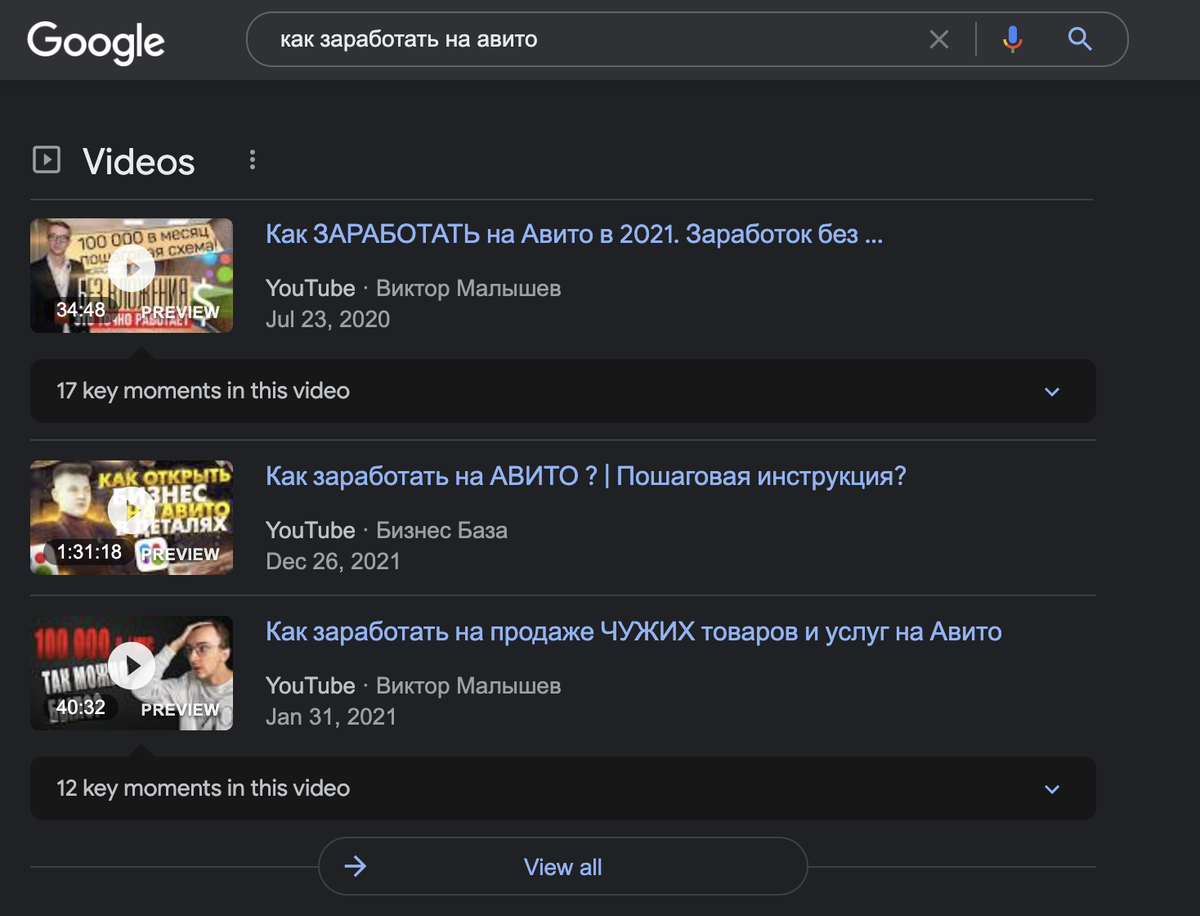The height and width of the screenshot is (916, 1200).
Task: Click the 'Jul 23, 2020' date text
Action: 328,320
